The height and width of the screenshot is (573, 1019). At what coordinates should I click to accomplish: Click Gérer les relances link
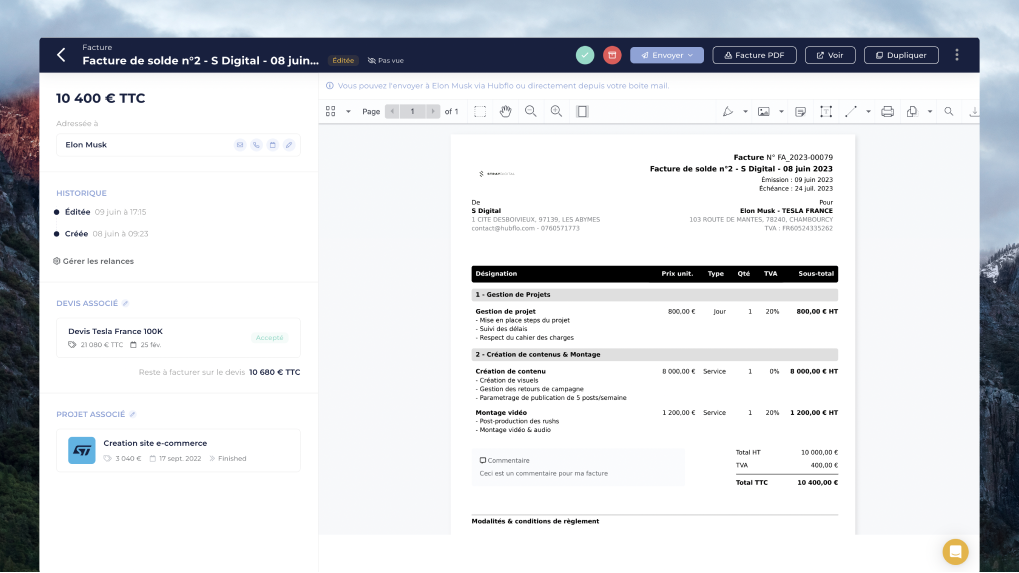(x=94, y=261)
